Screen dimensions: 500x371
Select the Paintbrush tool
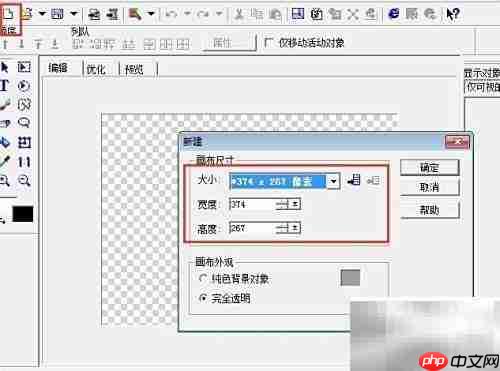click(4, 105)
